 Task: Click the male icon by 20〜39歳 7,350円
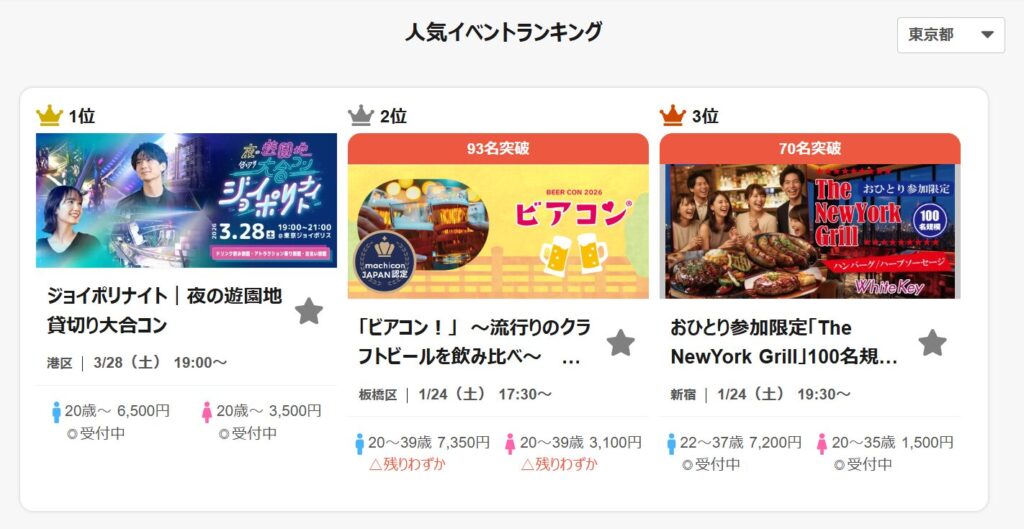pos(359,443)
